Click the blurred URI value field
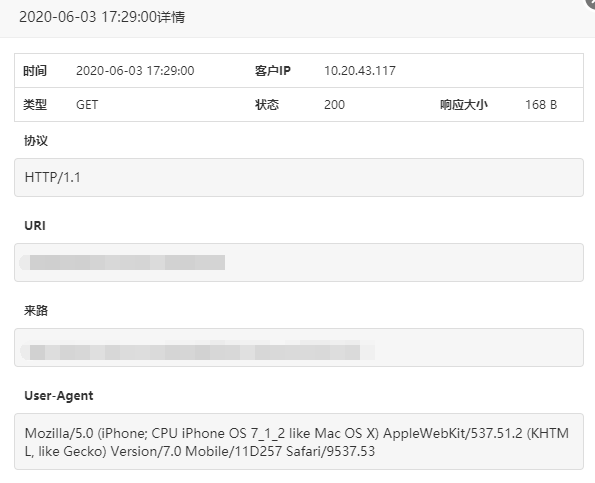 click(x=299, y=263)
